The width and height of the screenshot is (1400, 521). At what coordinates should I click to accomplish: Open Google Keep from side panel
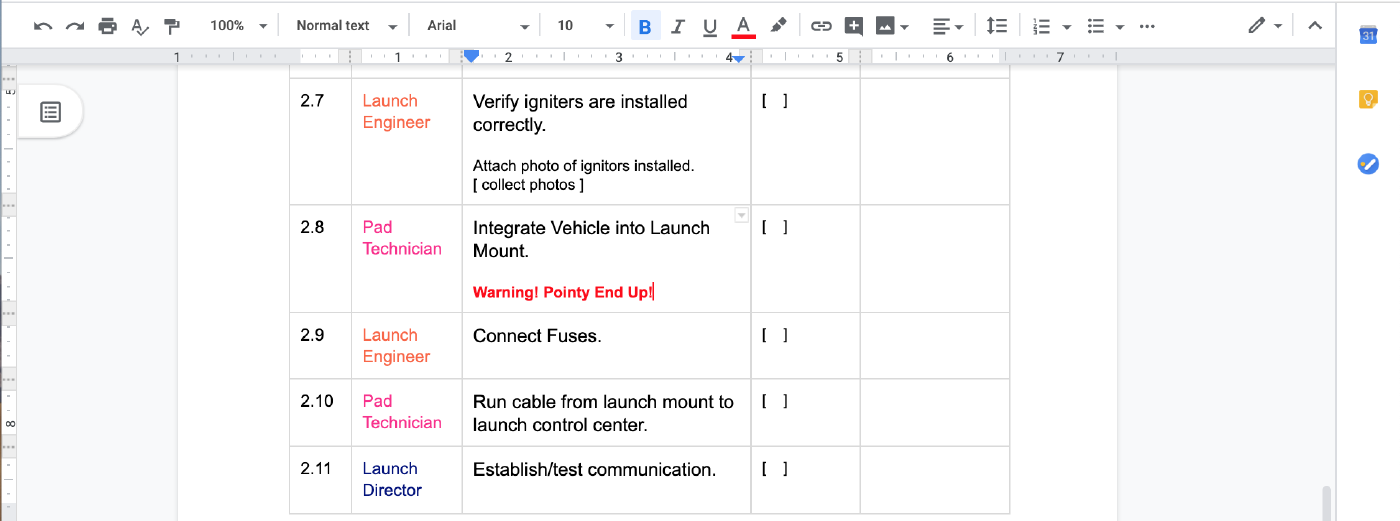(x=1368, y=99)
